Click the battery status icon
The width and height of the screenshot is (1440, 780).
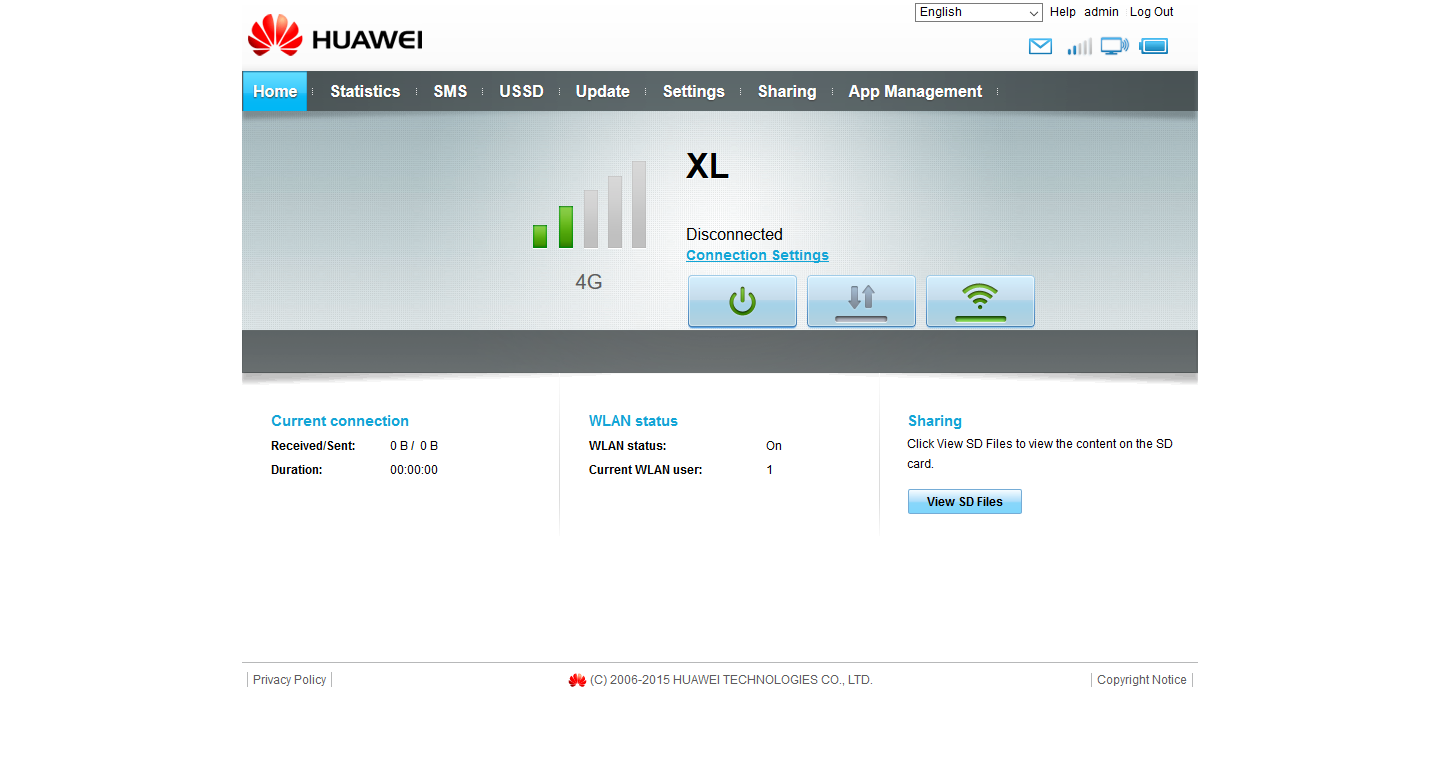[1153, 46]
